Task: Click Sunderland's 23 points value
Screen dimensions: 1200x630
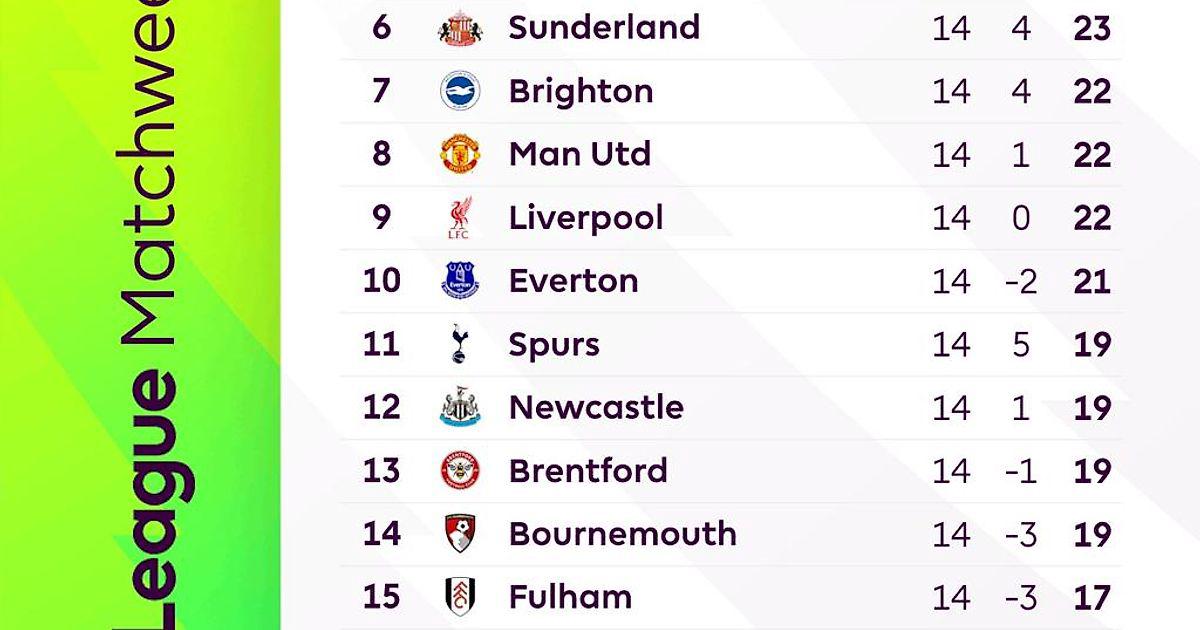Action: pyautogui.click(x=1091, y=28)
